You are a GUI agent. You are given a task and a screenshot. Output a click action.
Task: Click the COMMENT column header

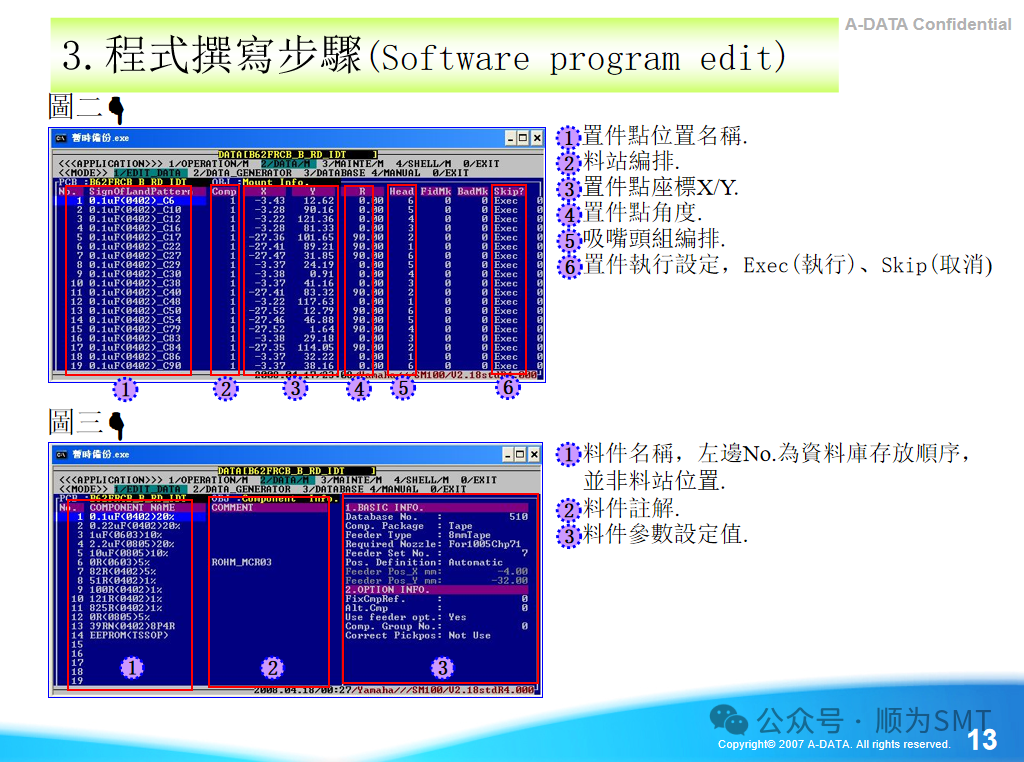click(x=232, y=507)
